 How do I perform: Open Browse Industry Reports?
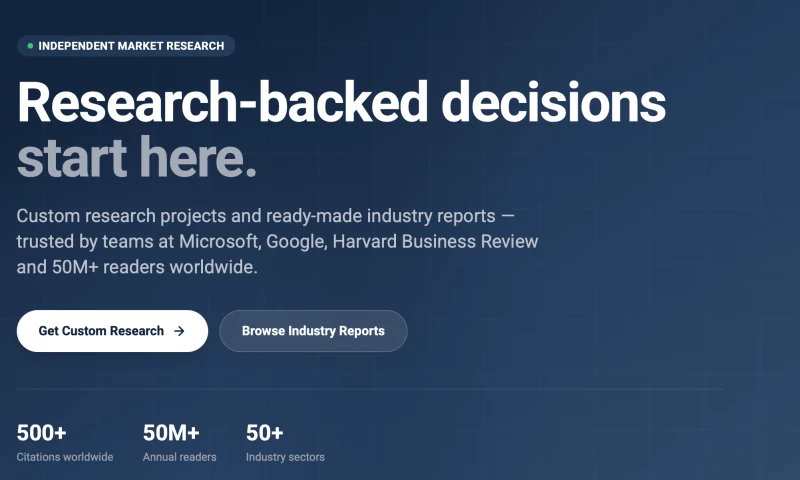(x=313, y=331)
